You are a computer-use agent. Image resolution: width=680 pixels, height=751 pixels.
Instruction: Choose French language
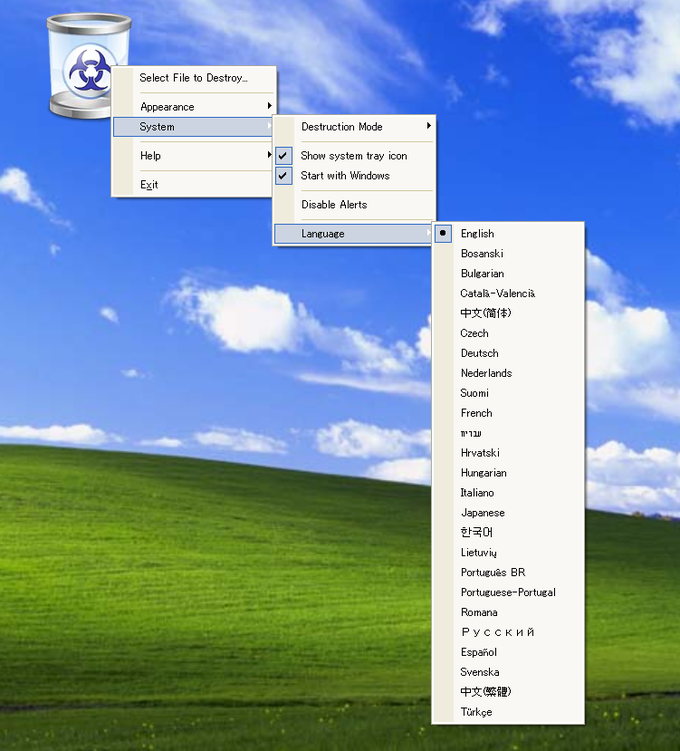[x=508, y=413]
